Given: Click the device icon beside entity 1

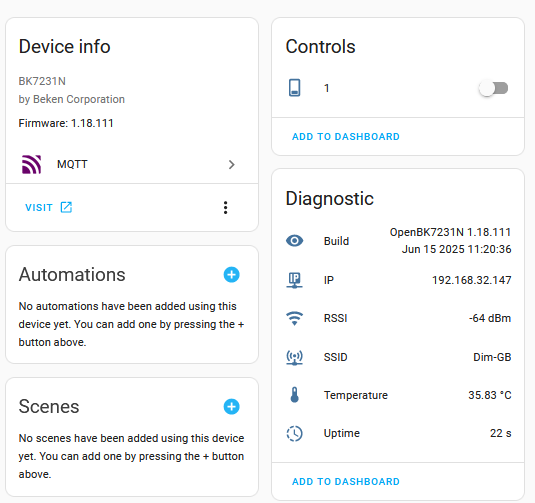Looking at the screenshot, I should [x=294, y=88].
